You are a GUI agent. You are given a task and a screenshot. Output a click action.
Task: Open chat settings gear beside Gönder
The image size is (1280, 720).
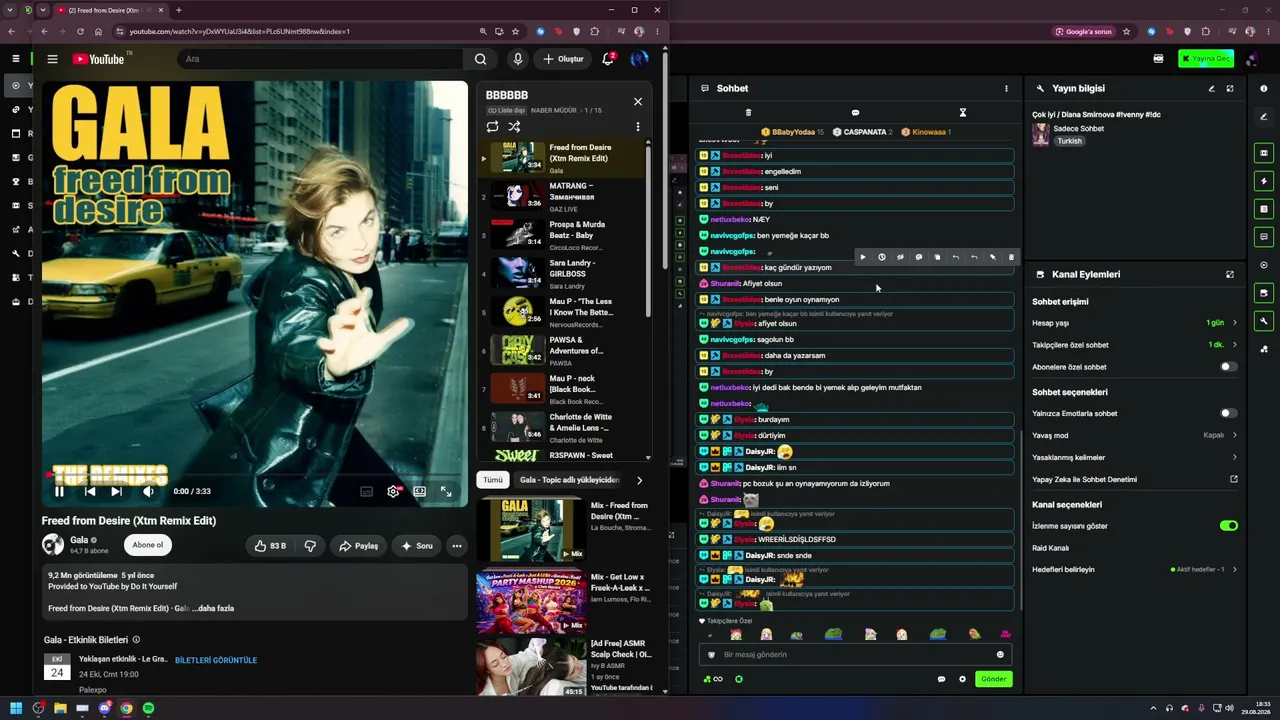(x=963, y=679)
